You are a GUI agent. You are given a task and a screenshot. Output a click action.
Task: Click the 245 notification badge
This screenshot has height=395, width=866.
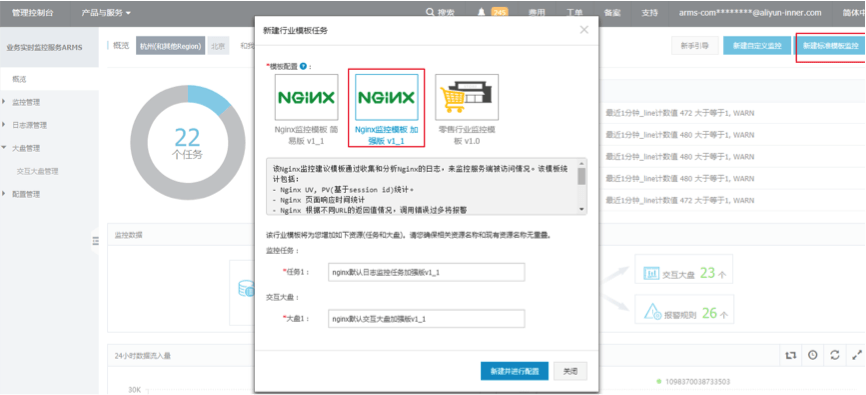coord(499,13)
